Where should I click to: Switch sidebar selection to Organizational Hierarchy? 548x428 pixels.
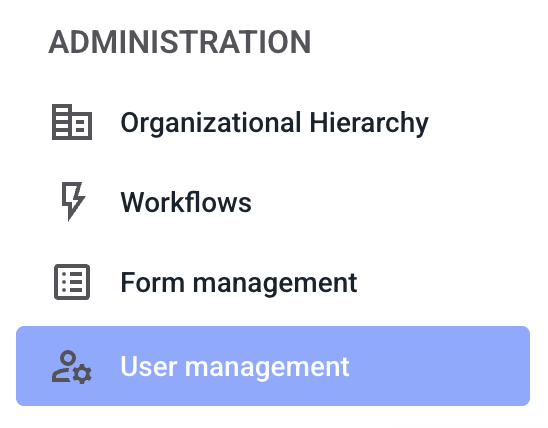tap(273, 122)
